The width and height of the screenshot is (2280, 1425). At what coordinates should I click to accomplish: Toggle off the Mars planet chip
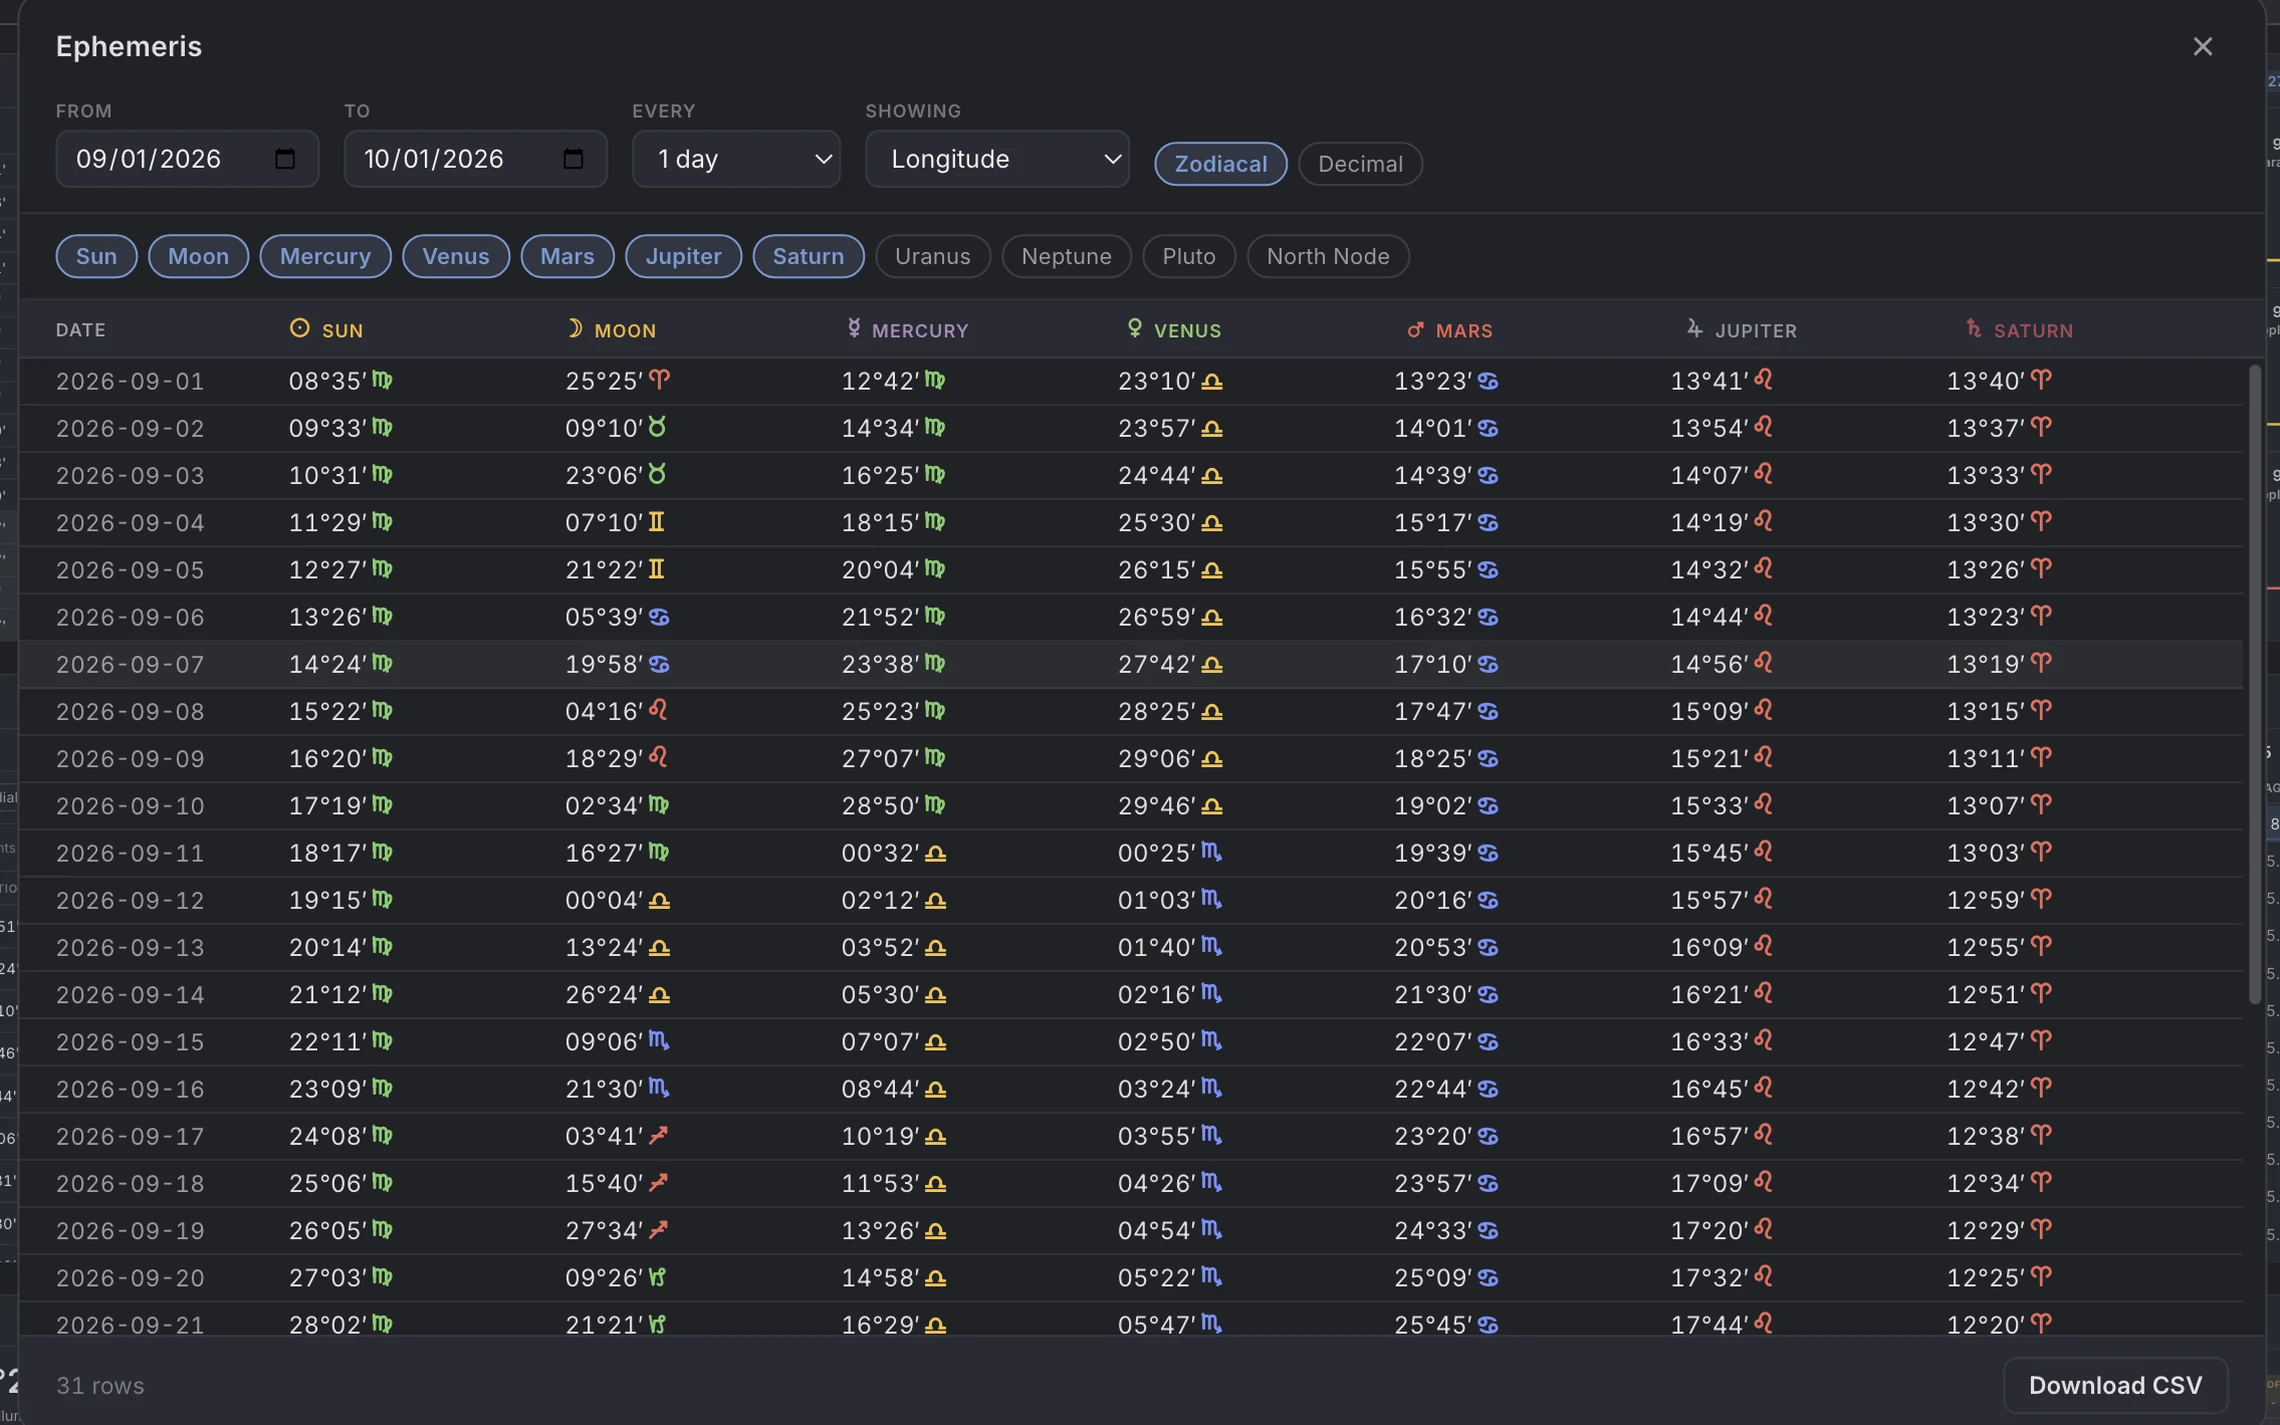pyautogui.click(x=567, y=256)
